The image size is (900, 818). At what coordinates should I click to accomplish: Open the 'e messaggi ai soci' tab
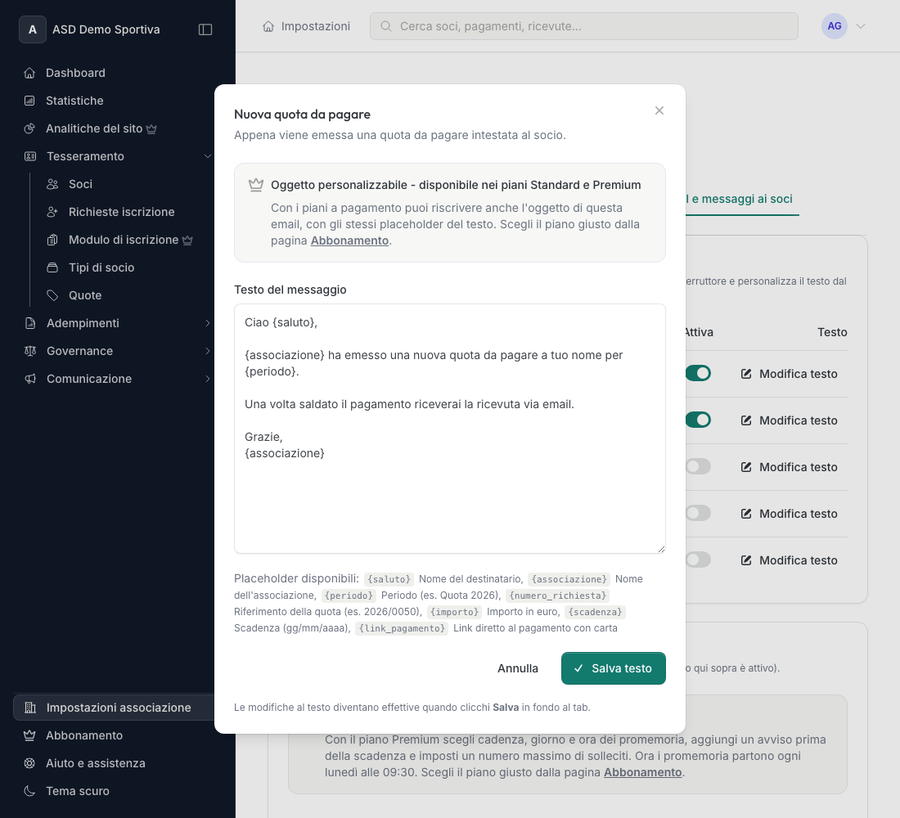pyautogui.click(x=742, y=199)
